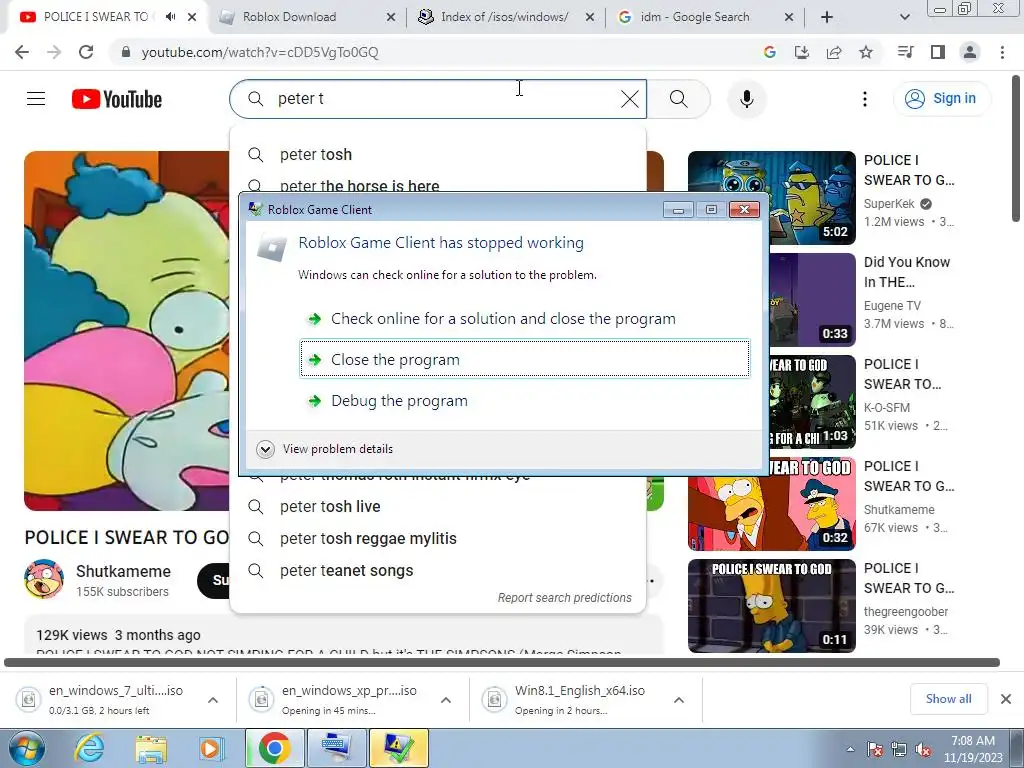Screen dimensions: 1024x768
Task: Click the horizontal page scrollbar
Action: (502, 662)
